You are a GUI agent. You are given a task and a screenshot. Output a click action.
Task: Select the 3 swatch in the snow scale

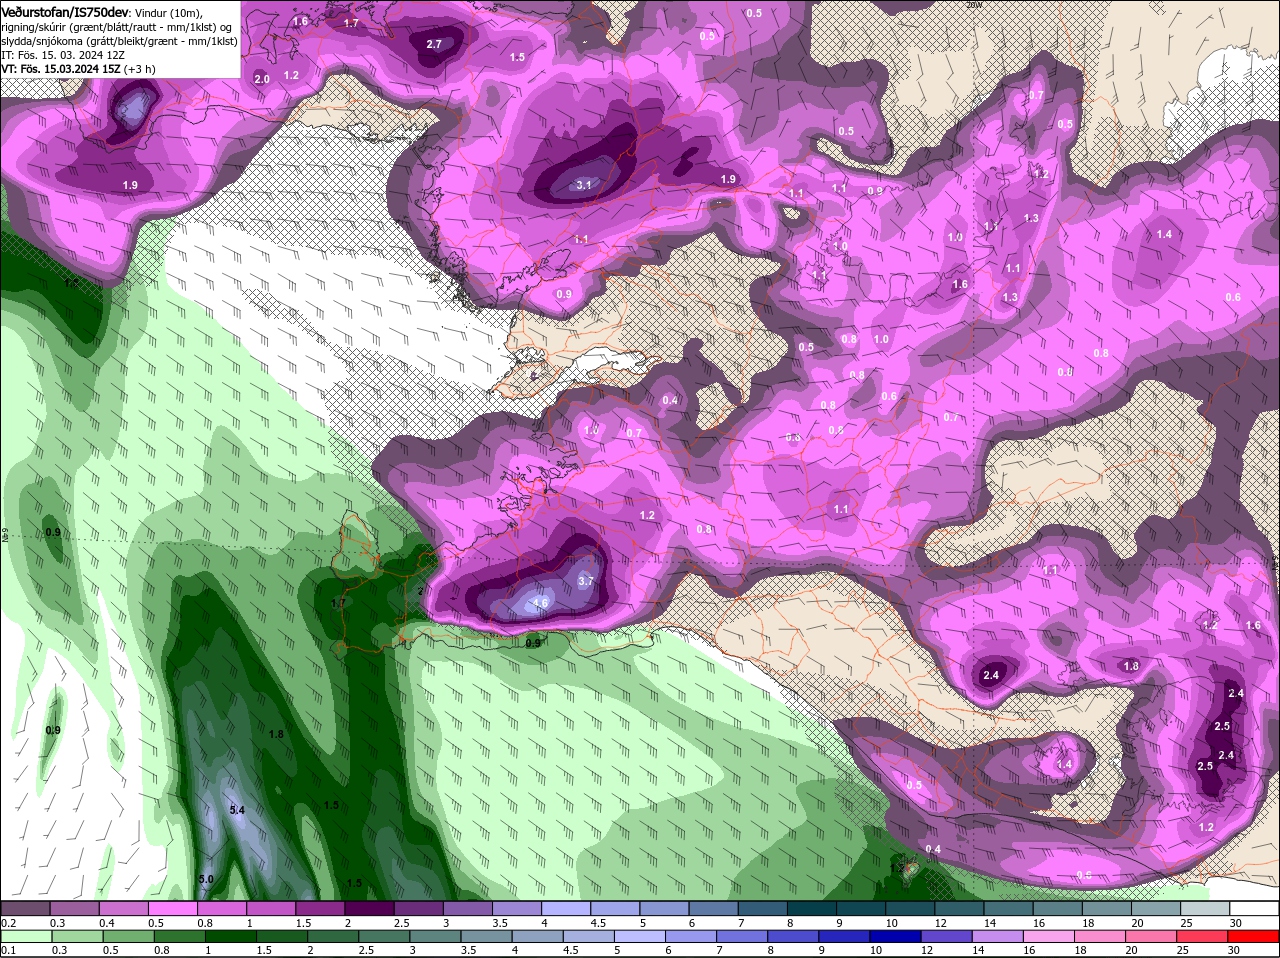[467, 908]
